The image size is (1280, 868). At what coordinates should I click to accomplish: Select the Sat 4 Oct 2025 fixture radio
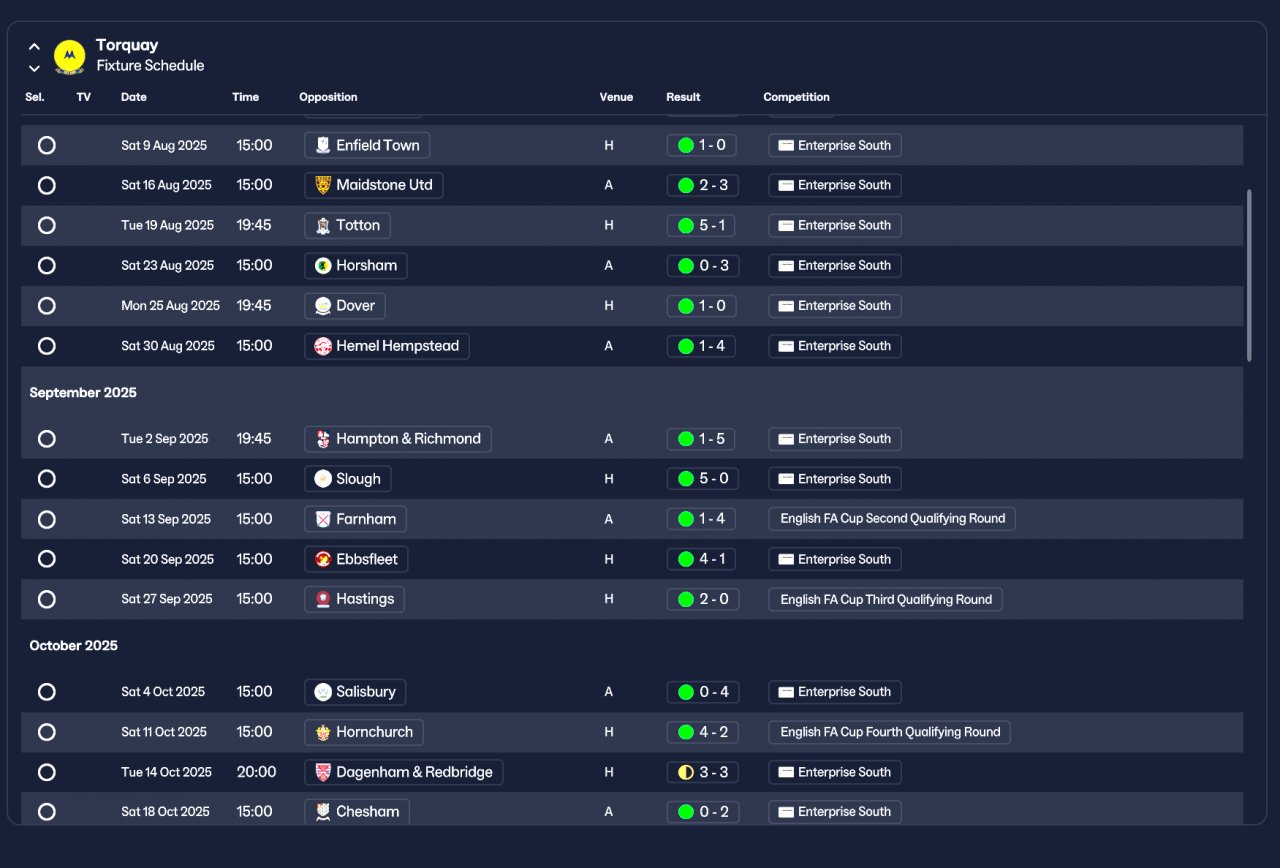point(46,691)
